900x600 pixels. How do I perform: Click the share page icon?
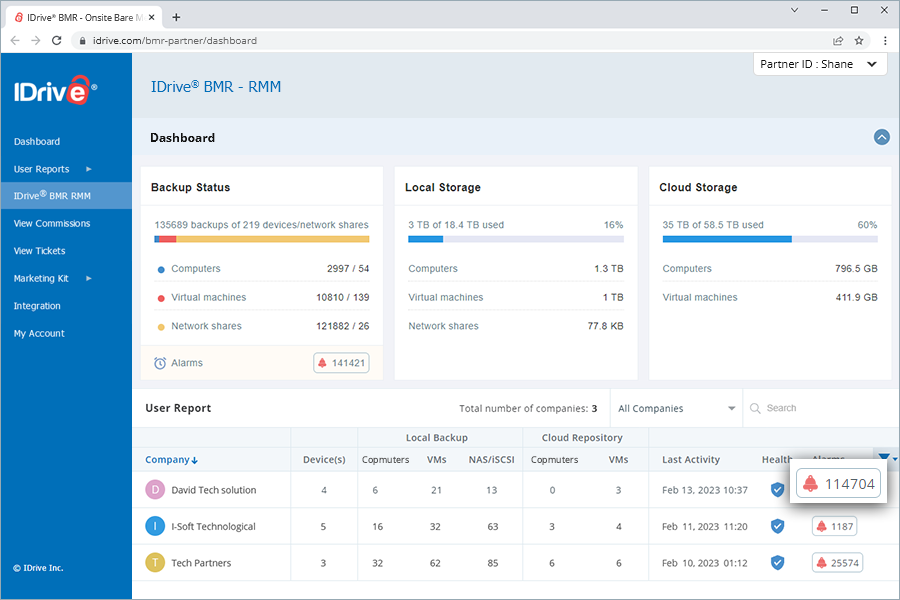click(x=838, y=41)
